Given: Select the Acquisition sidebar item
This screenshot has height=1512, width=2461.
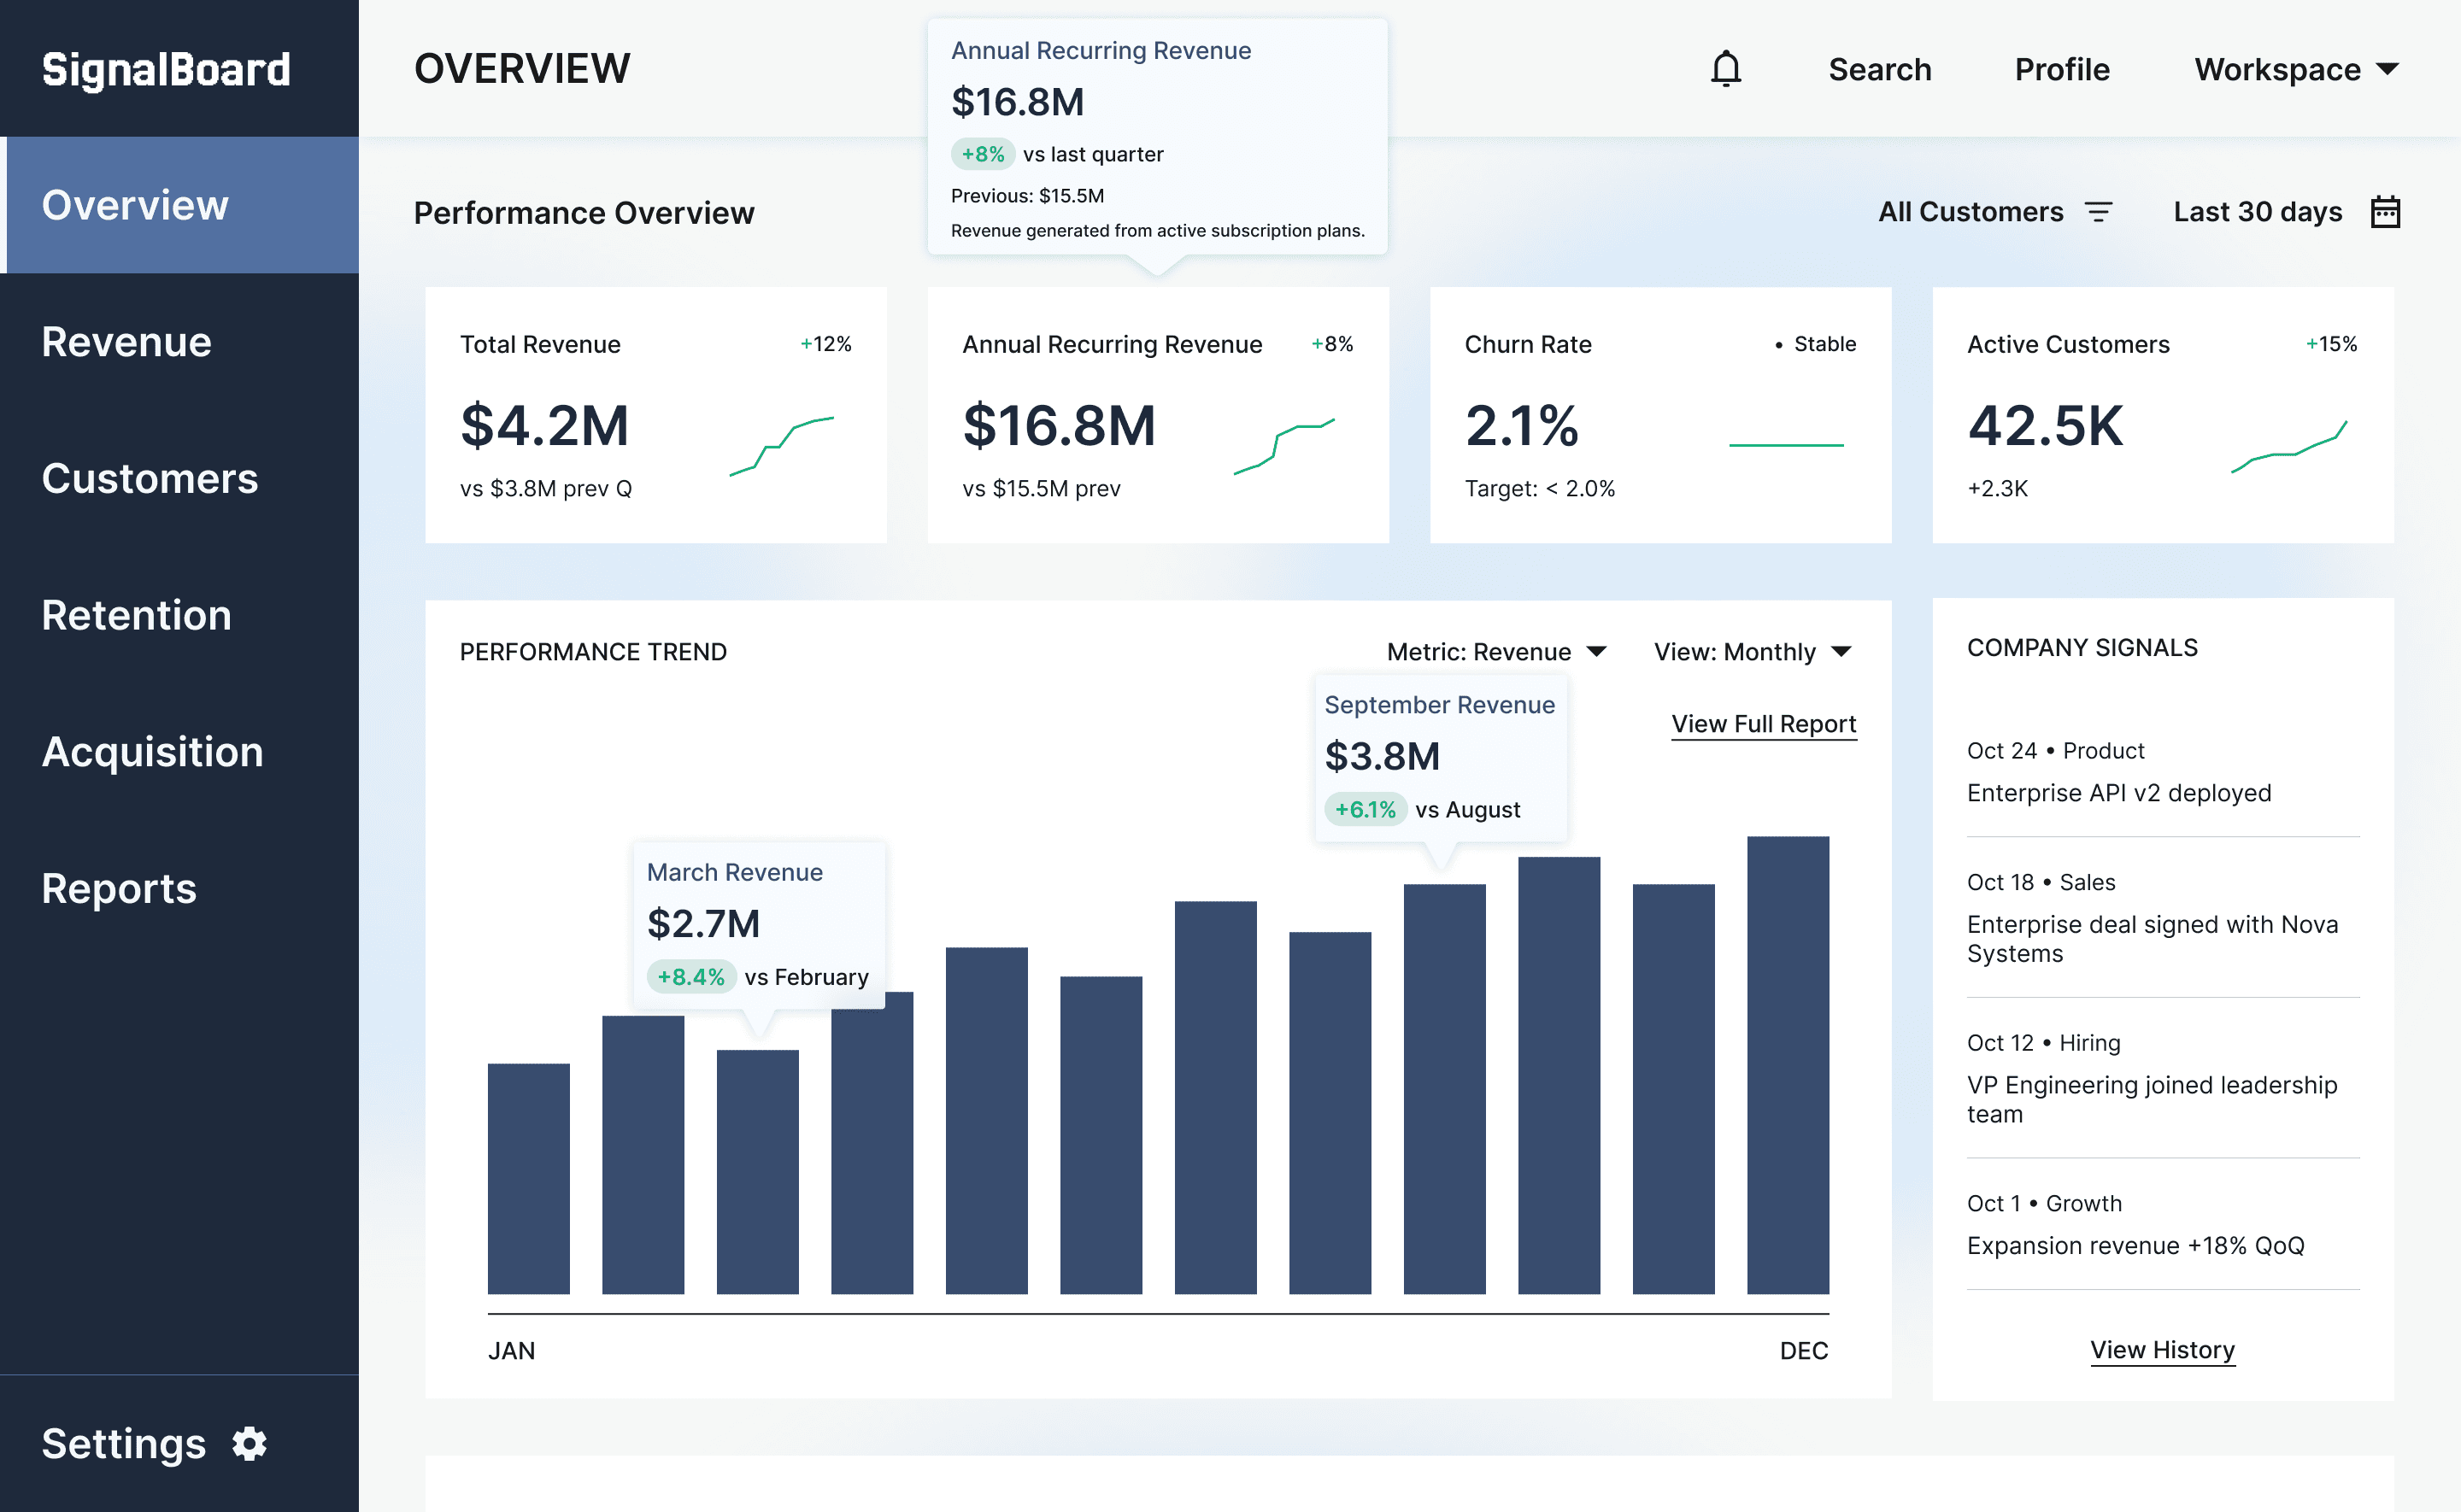Looking at the screenshot, I should pos(153,752).
